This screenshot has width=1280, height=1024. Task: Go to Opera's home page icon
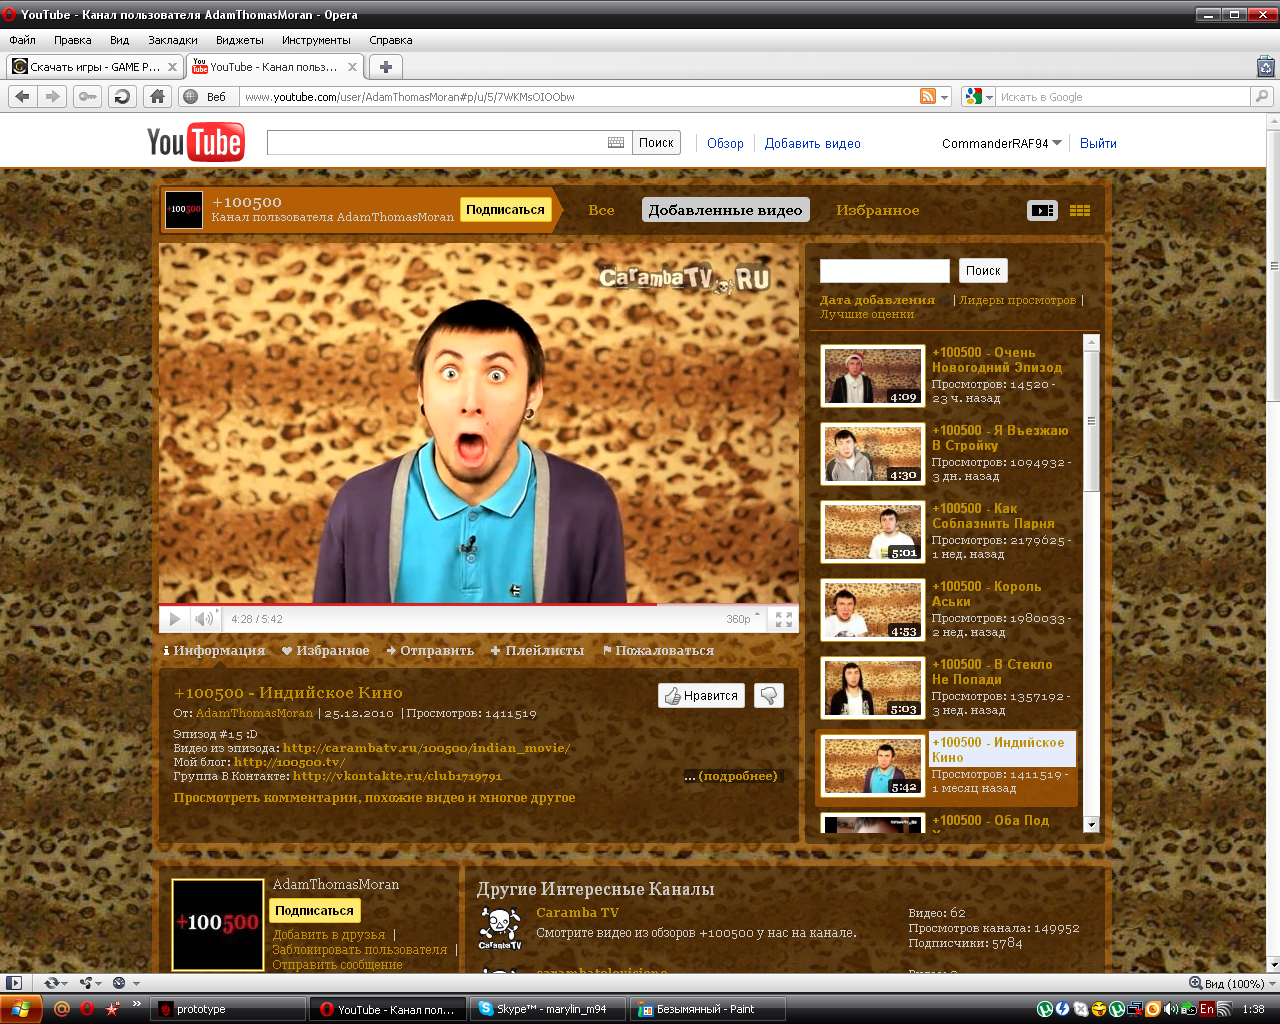157,97
